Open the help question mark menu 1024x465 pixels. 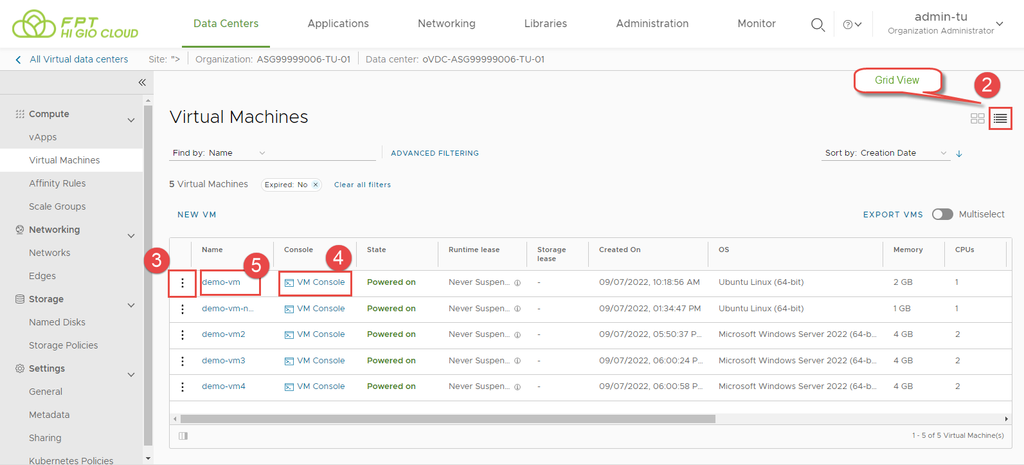[852, 24]
